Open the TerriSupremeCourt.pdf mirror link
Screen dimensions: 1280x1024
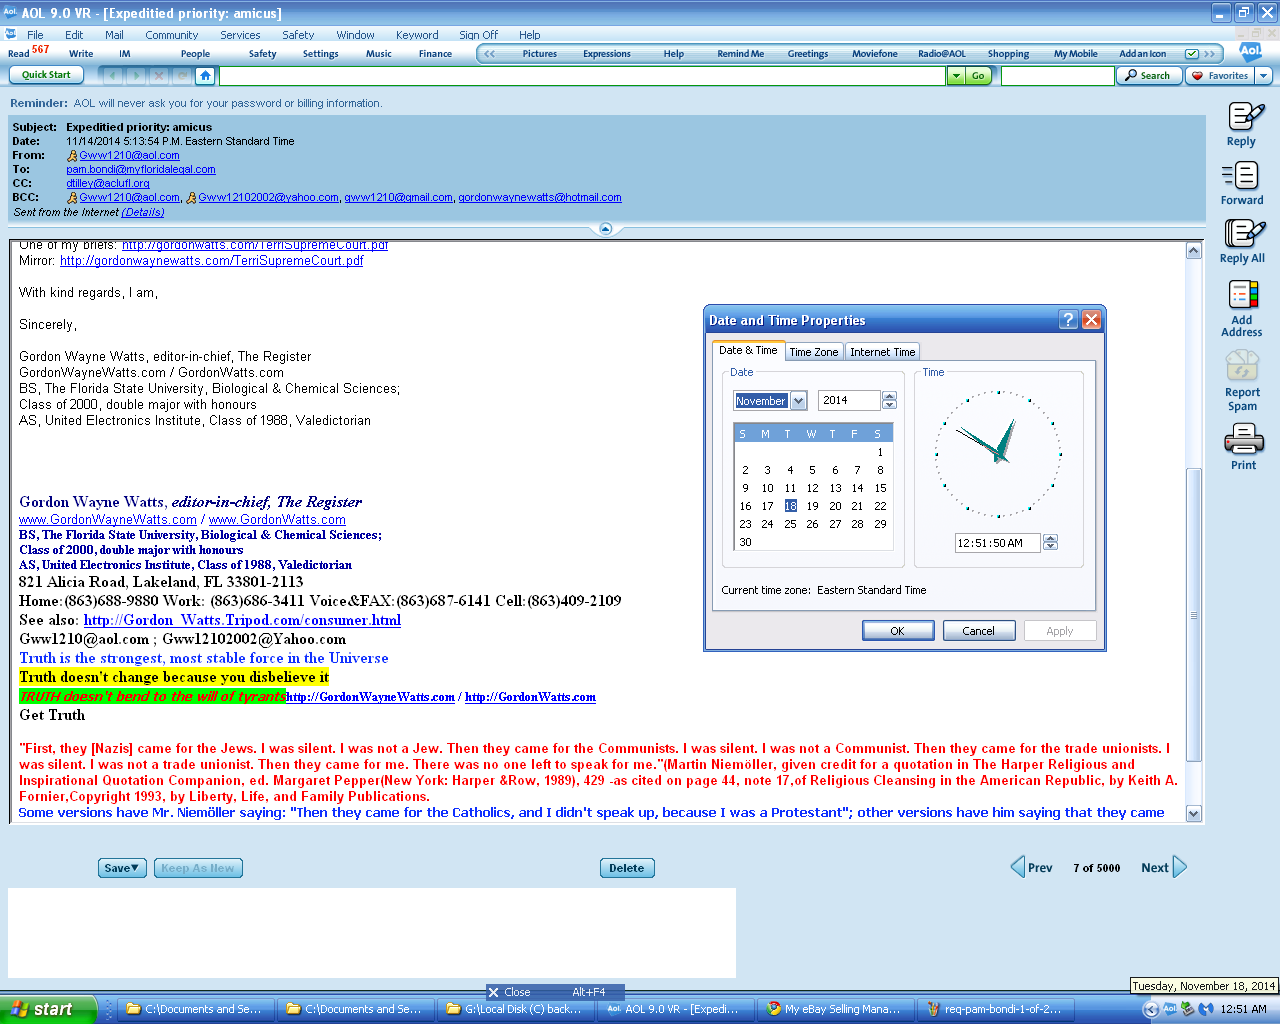212,260
